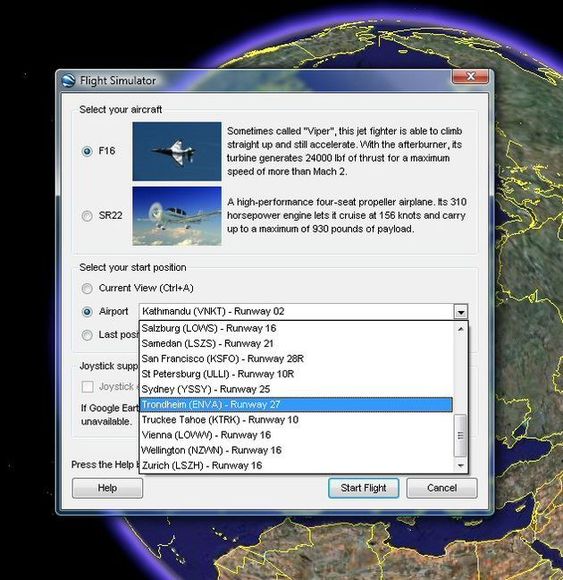Select the Last position radio button

click(87, 335)
